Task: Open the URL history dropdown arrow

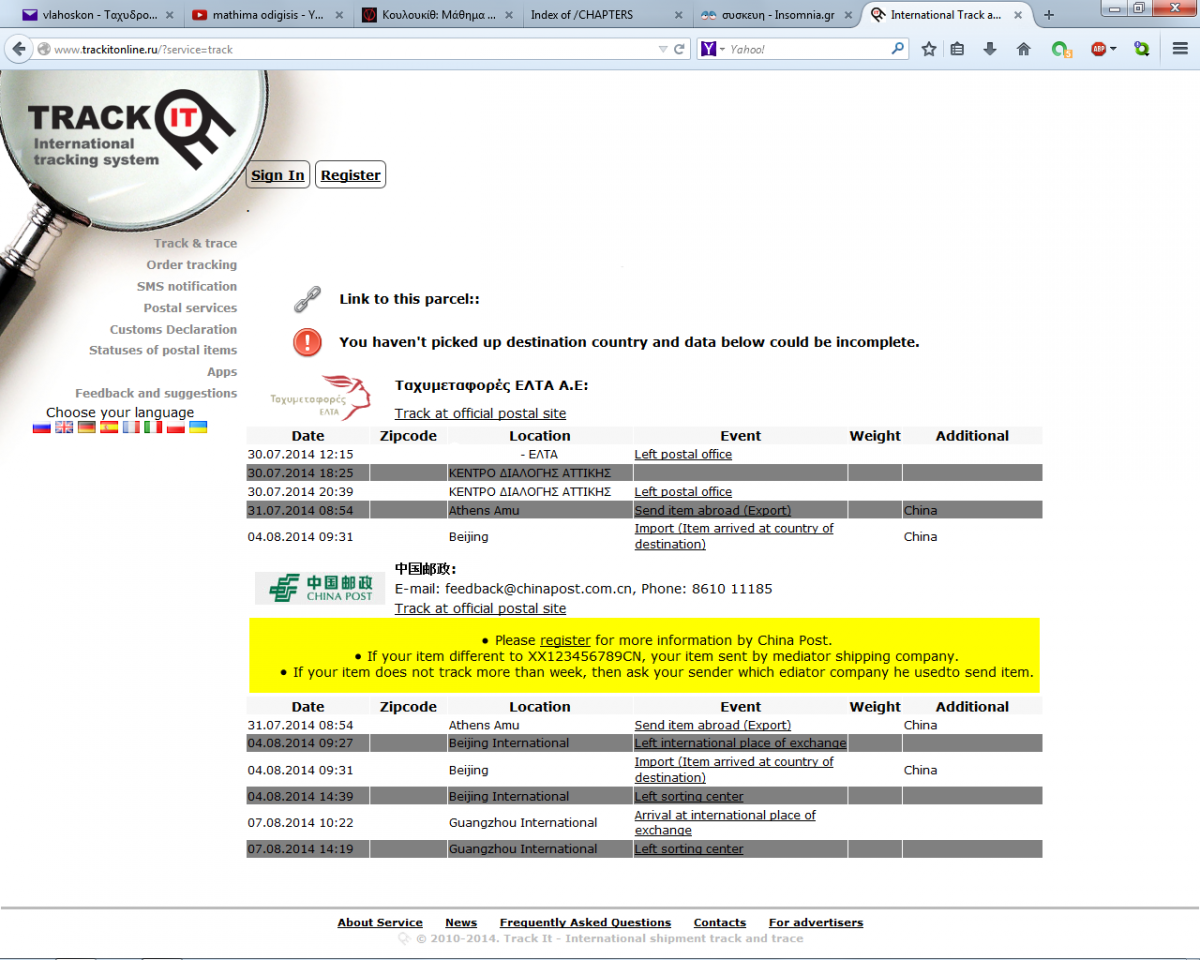Action: (x=663, y=49)
